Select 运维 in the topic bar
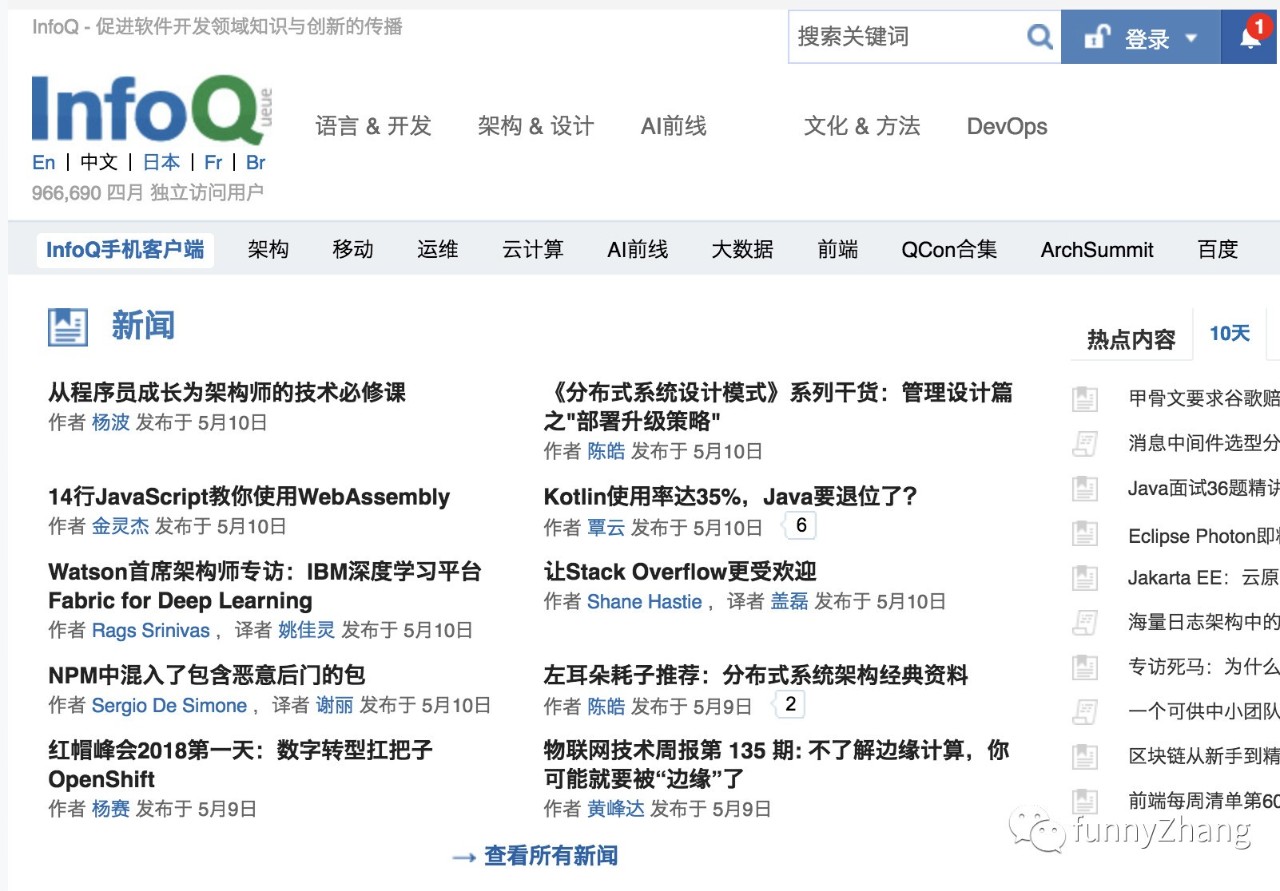 tap(438, 249)
